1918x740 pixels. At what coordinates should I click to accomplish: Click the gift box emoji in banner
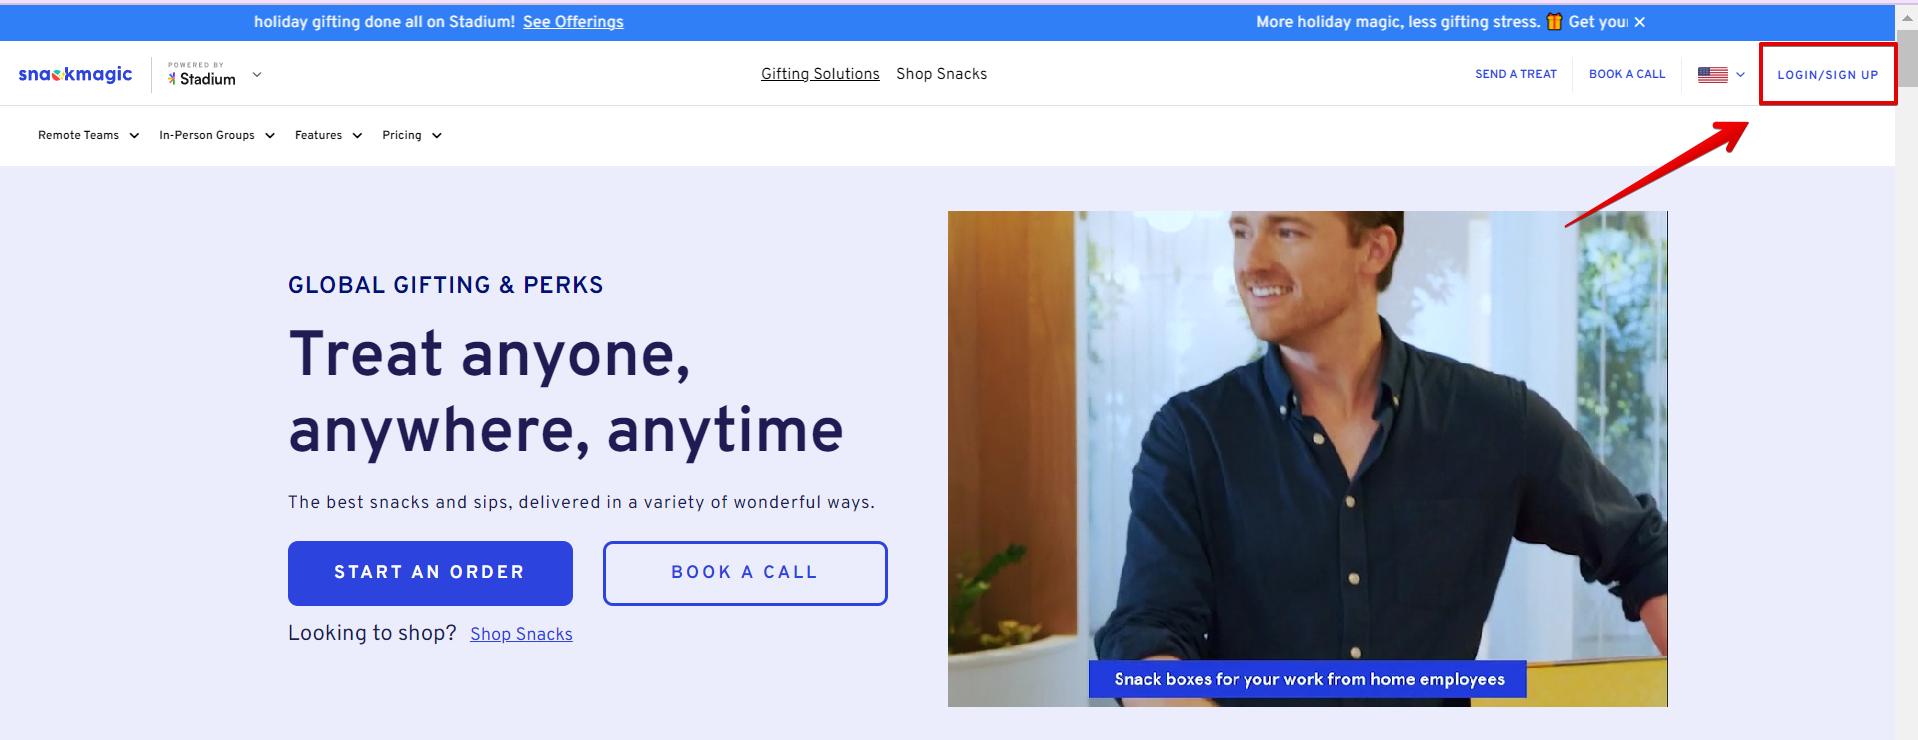[x=1554, y=21]
